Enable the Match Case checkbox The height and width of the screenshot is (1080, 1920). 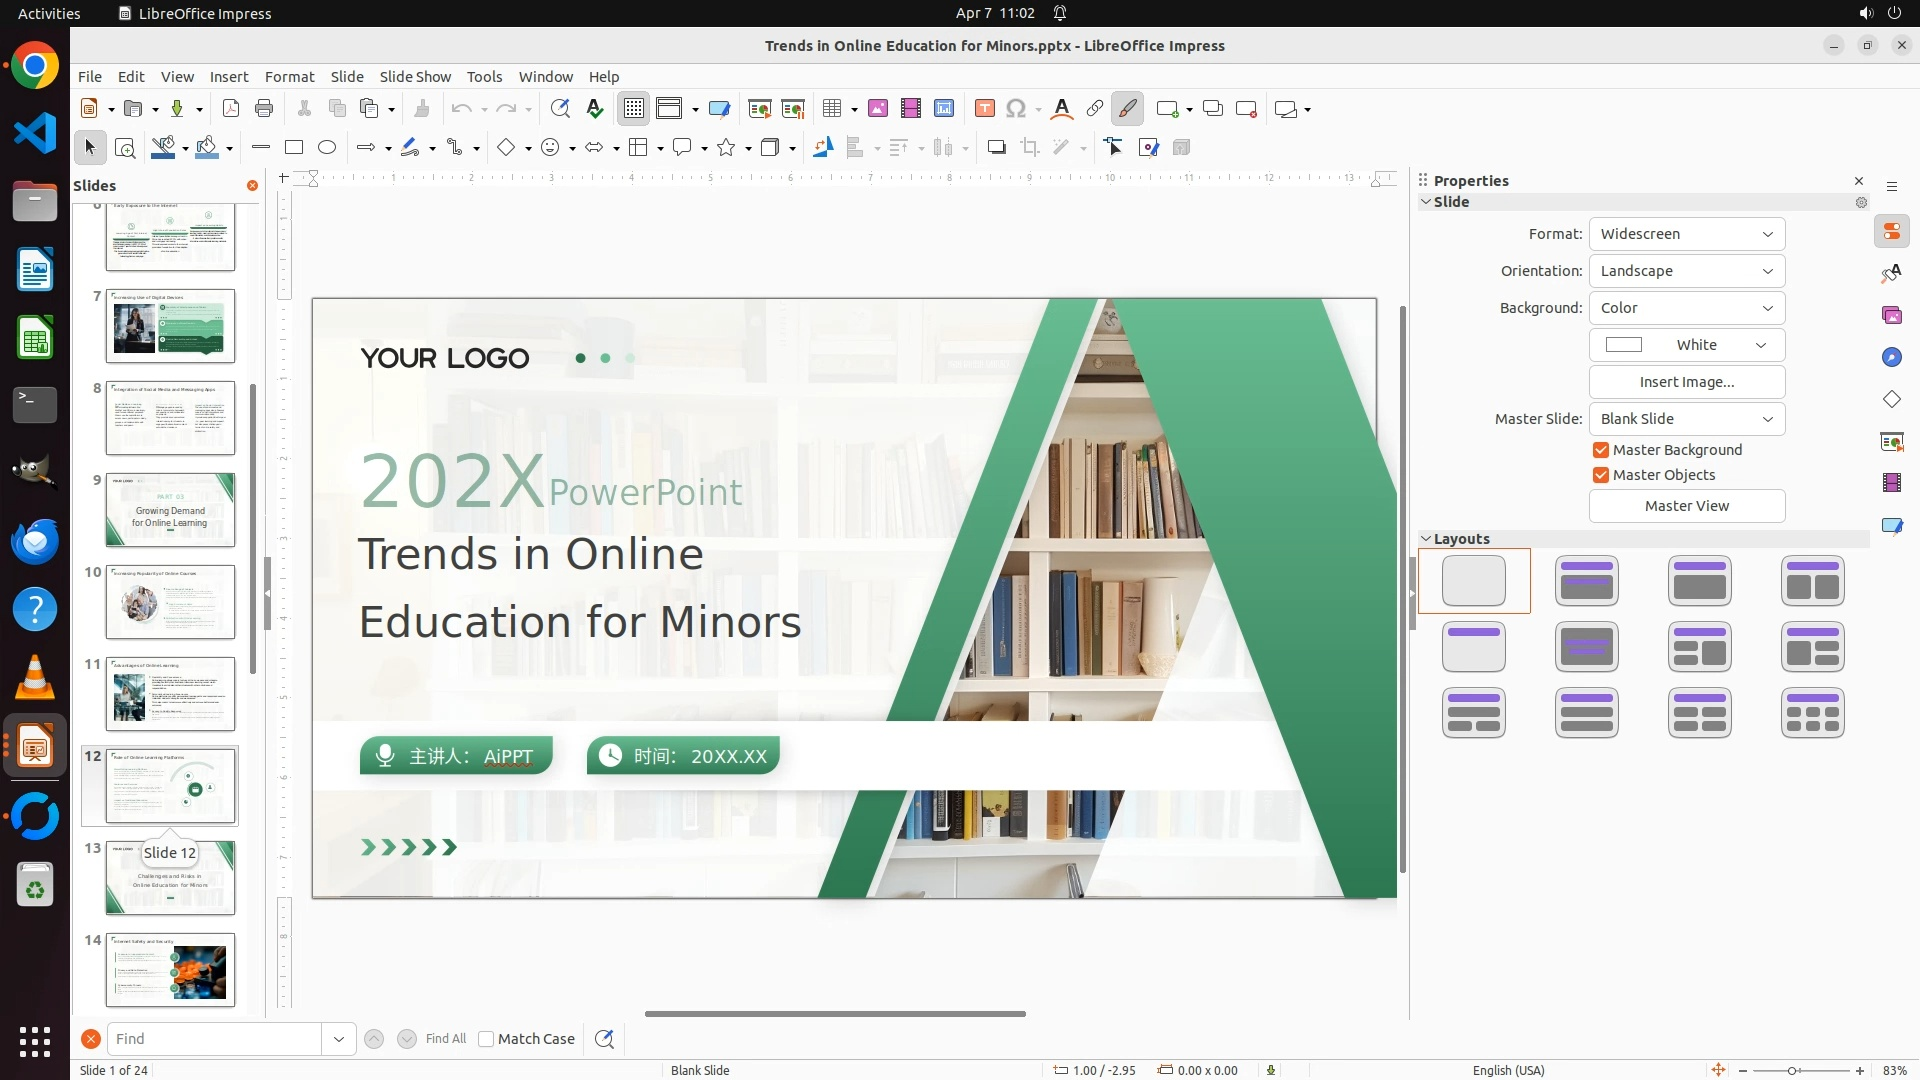(x=486, y=1039)
